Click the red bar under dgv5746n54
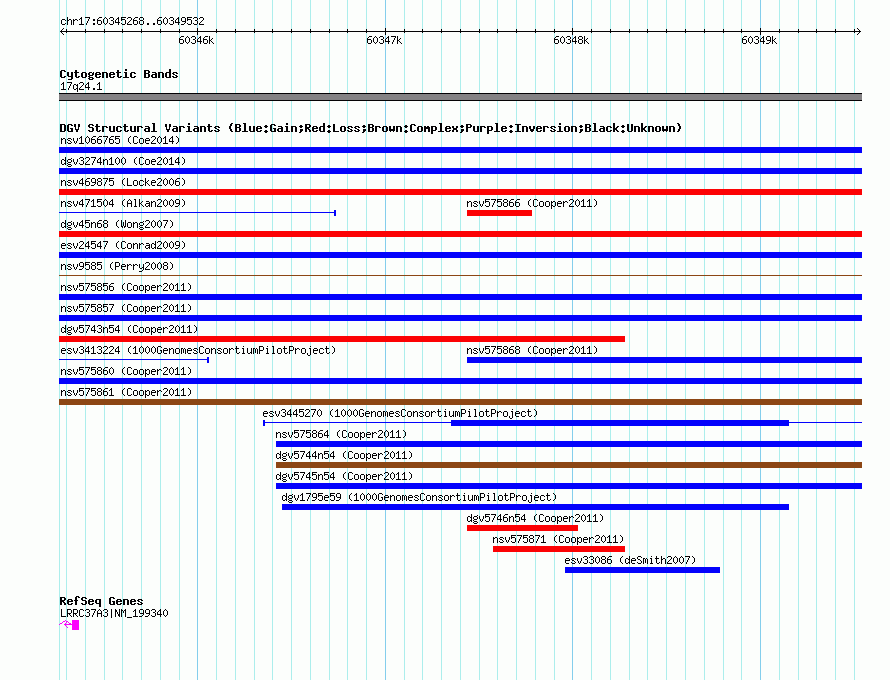The width and height of the screenshot is (890, 680). click(x=522, y=528)
